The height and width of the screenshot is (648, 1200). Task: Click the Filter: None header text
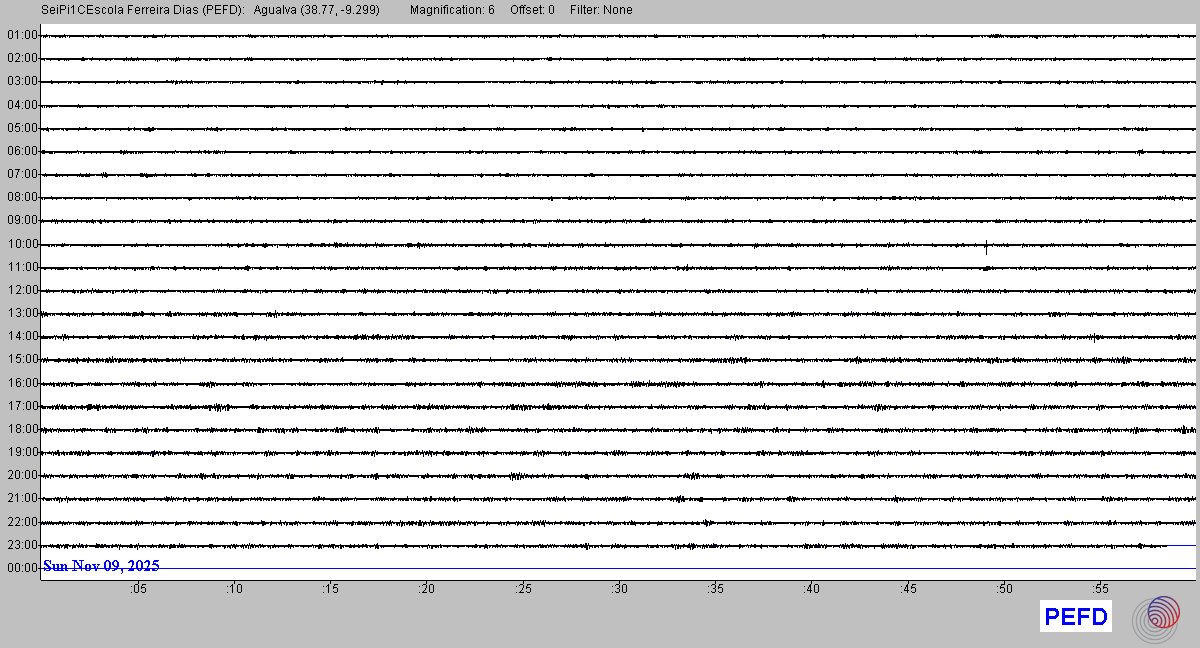tap(601, 10)
